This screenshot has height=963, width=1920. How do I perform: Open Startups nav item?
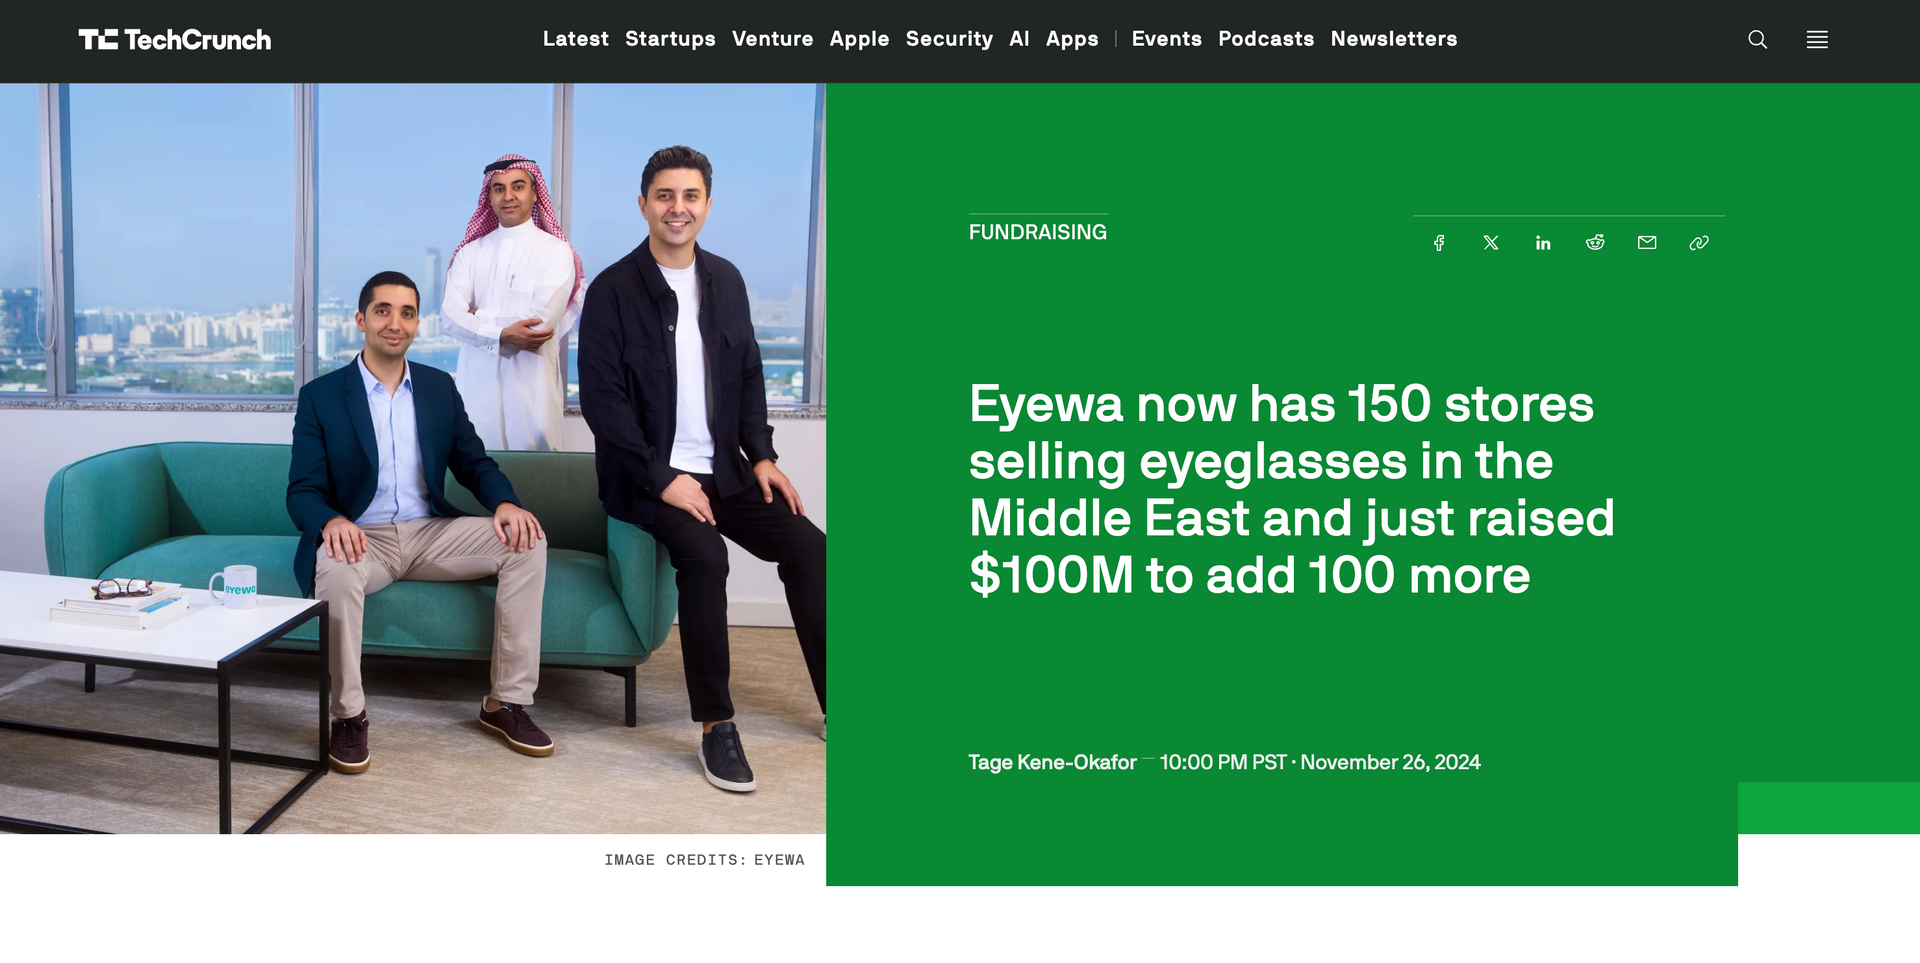tap(670, 39)
